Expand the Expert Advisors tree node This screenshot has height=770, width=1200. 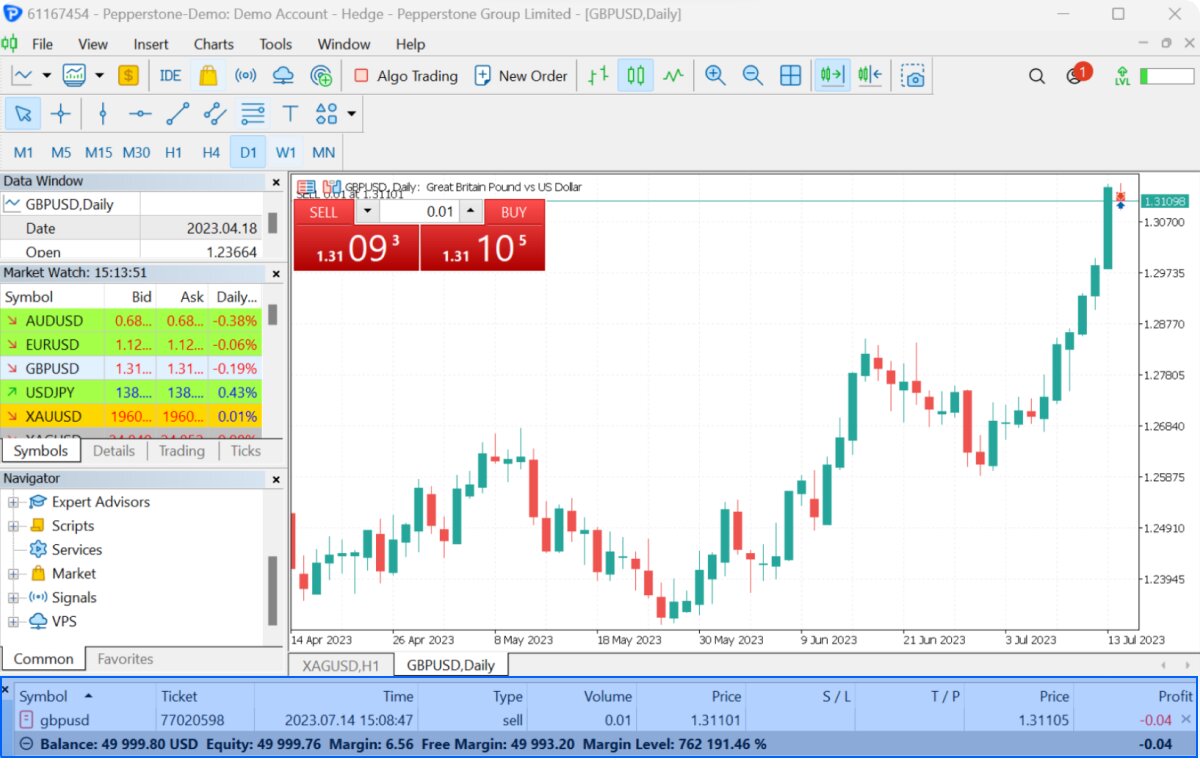14,502
